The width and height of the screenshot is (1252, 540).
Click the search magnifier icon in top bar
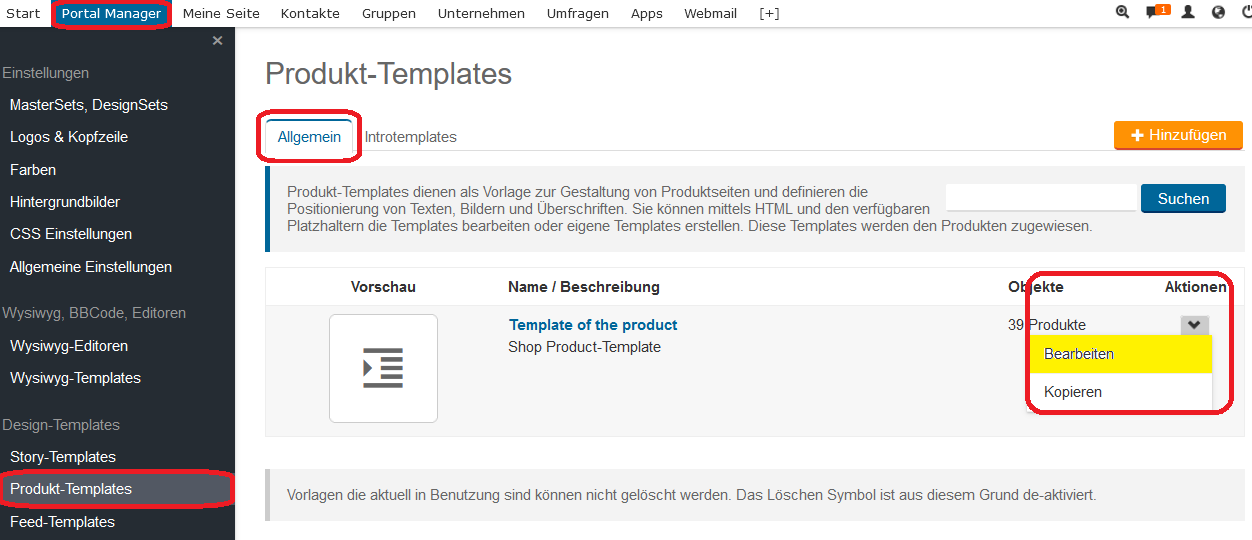1122,13
